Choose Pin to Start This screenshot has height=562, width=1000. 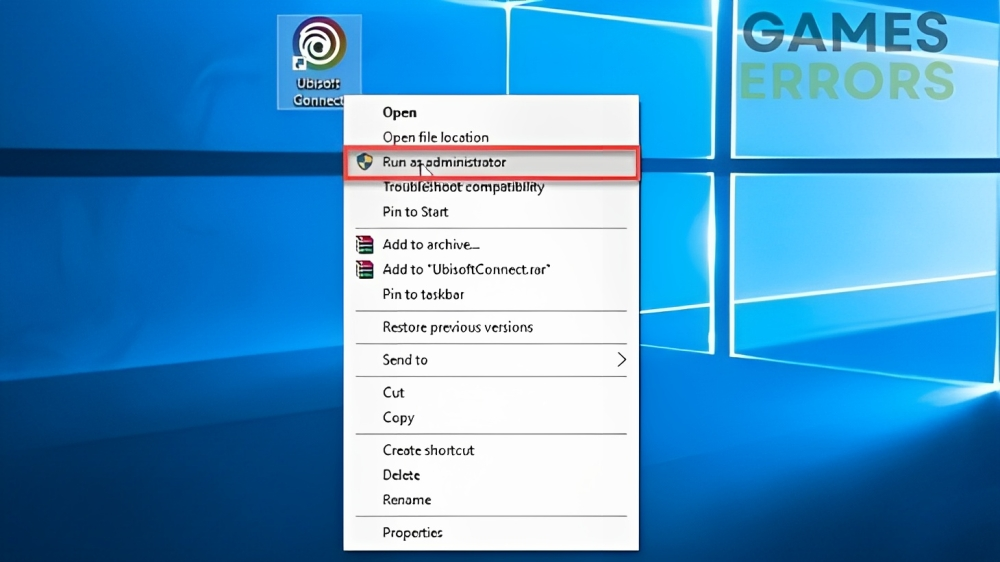491,212
